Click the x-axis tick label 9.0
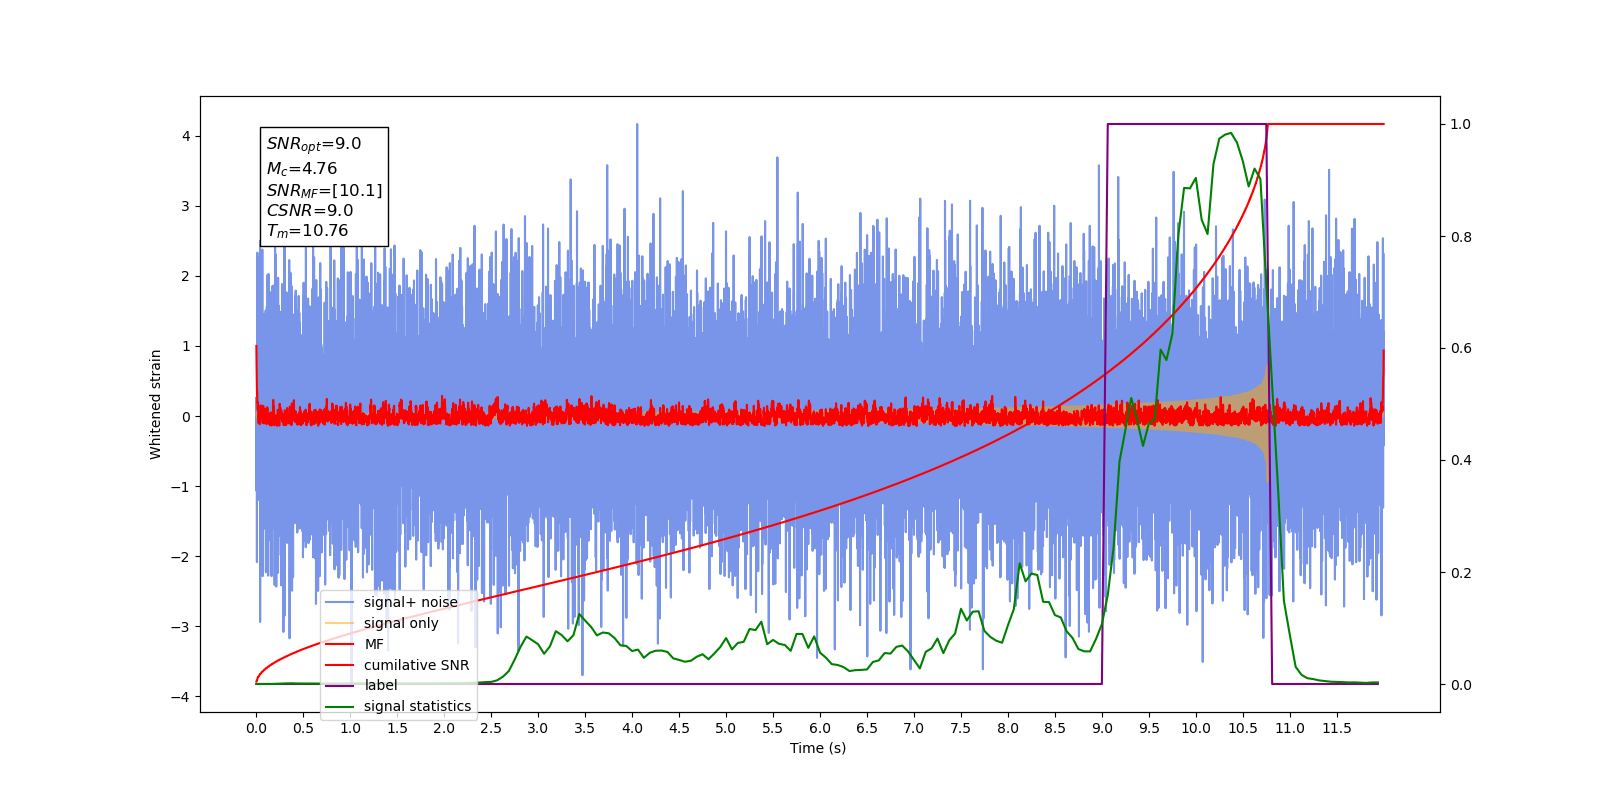This screenshot has height=800, width=1600. coord(1102,728)
